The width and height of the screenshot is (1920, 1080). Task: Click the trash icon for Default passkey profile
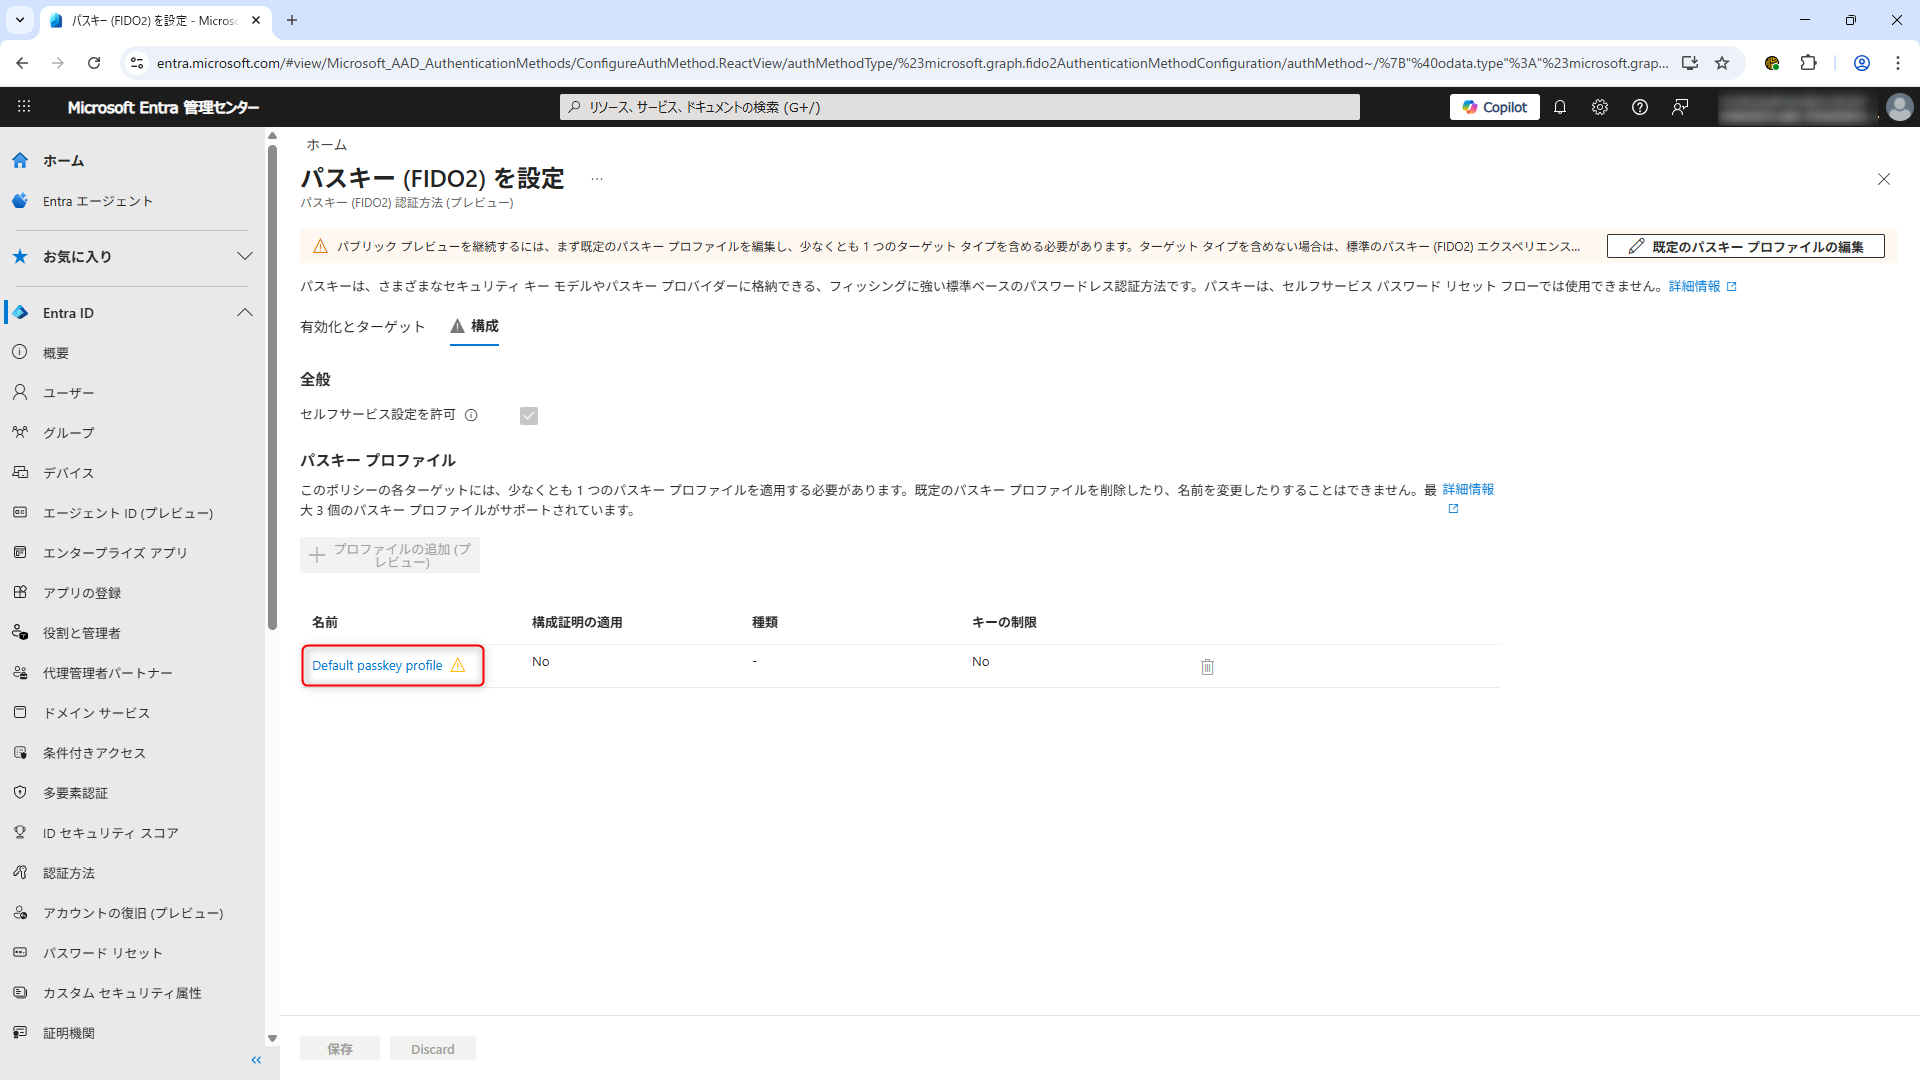[1207, 667]
